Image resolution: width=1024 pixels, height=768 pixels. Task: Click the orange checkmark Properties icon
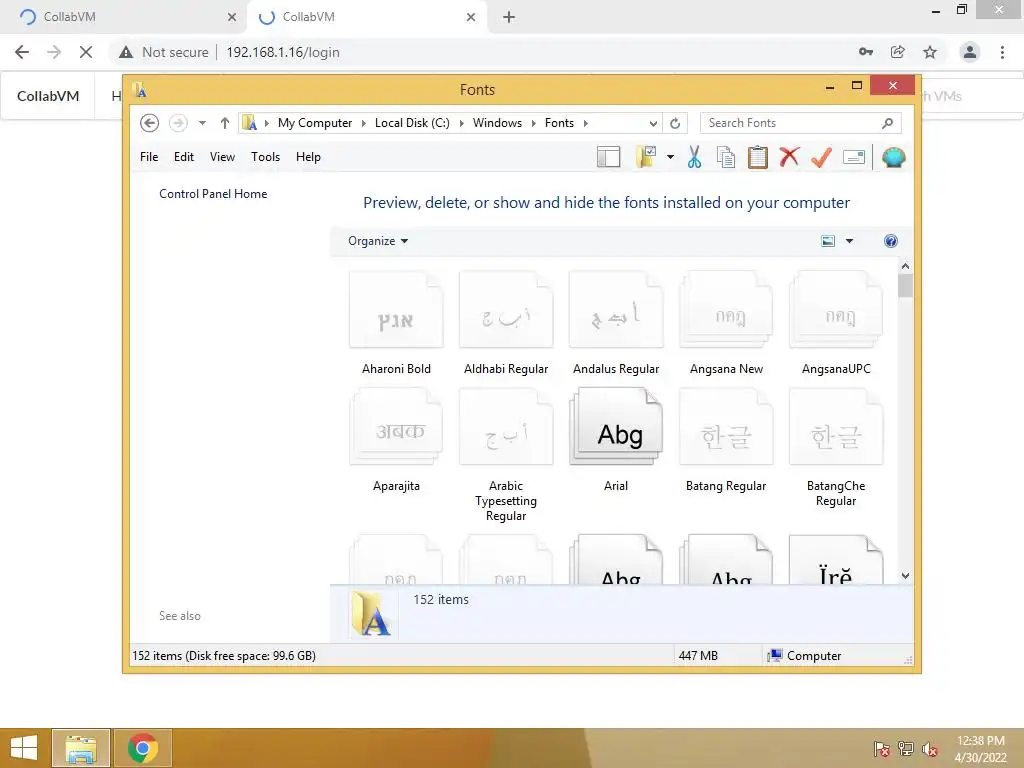tap(821, 157)
